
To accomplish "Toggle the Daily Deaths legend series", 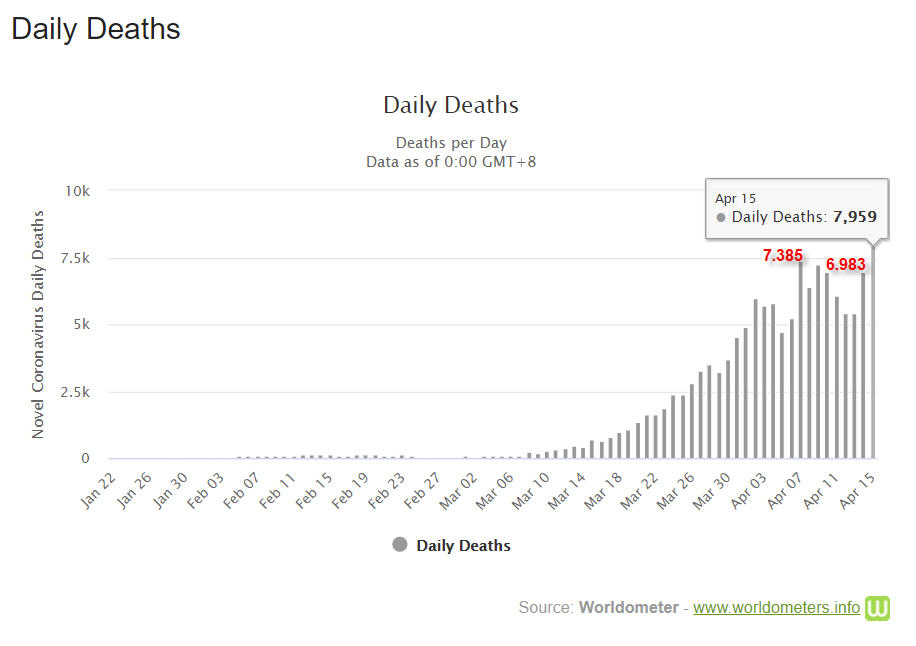I will [x=463, y=546].
